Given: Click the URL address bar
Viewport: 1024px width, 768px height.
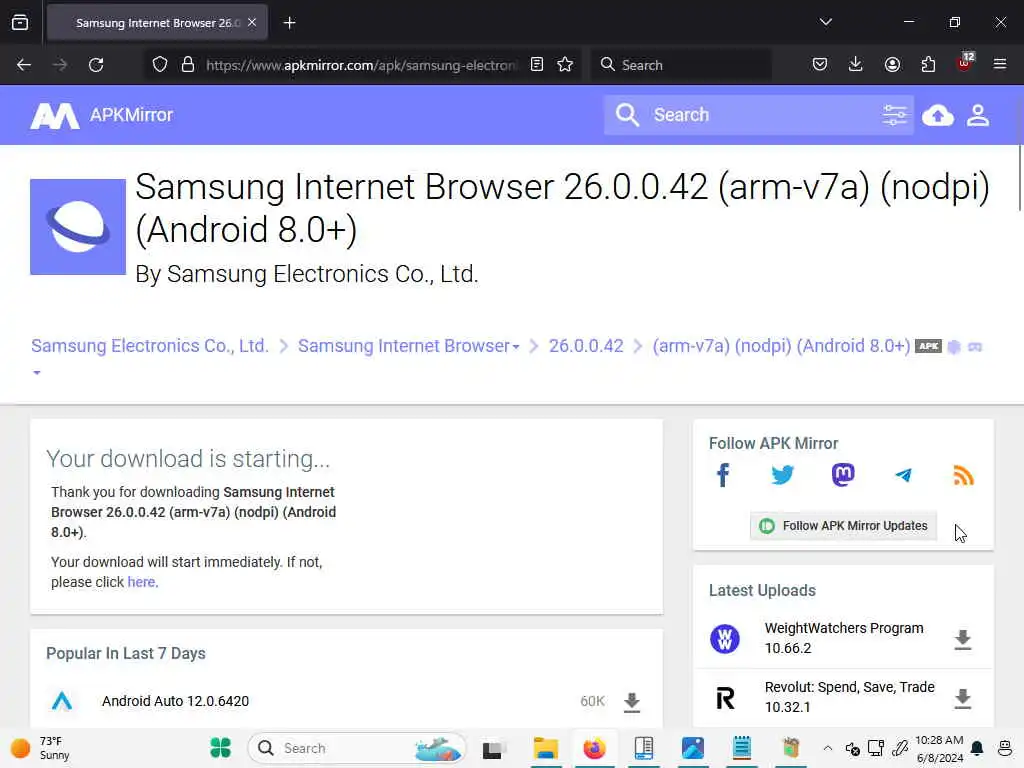Looking at the screenshot, I should click(x=362, y=65).
